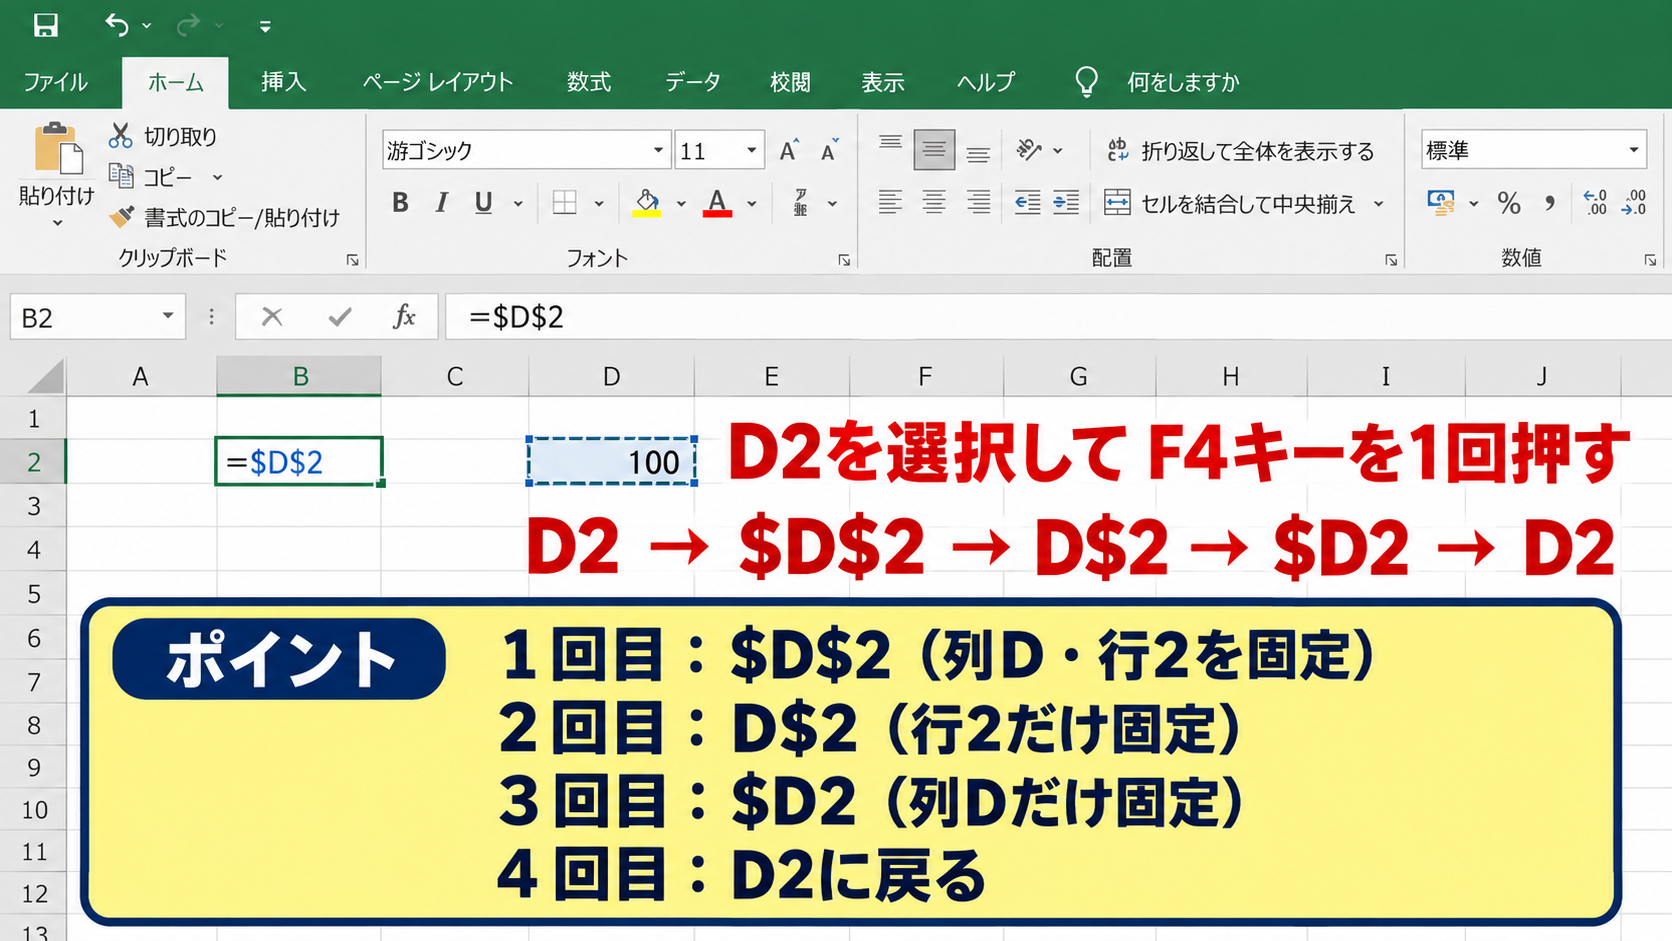Click the percent style icon

1509,203
